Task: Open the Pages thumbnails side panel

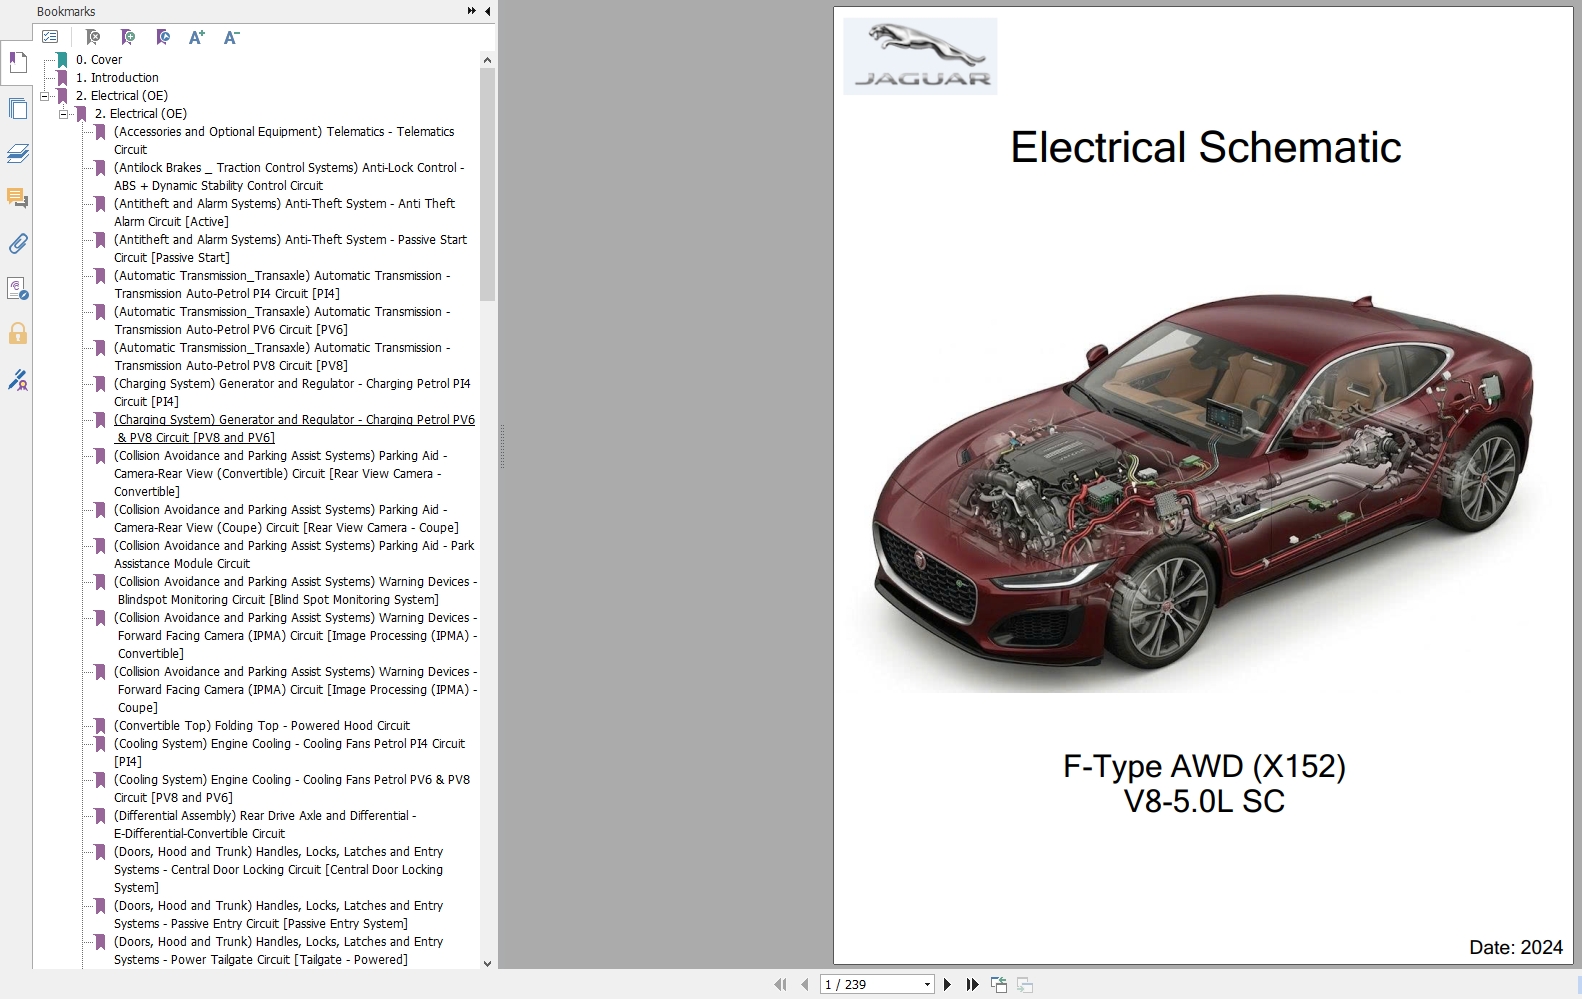Action: tap(17, 108)
